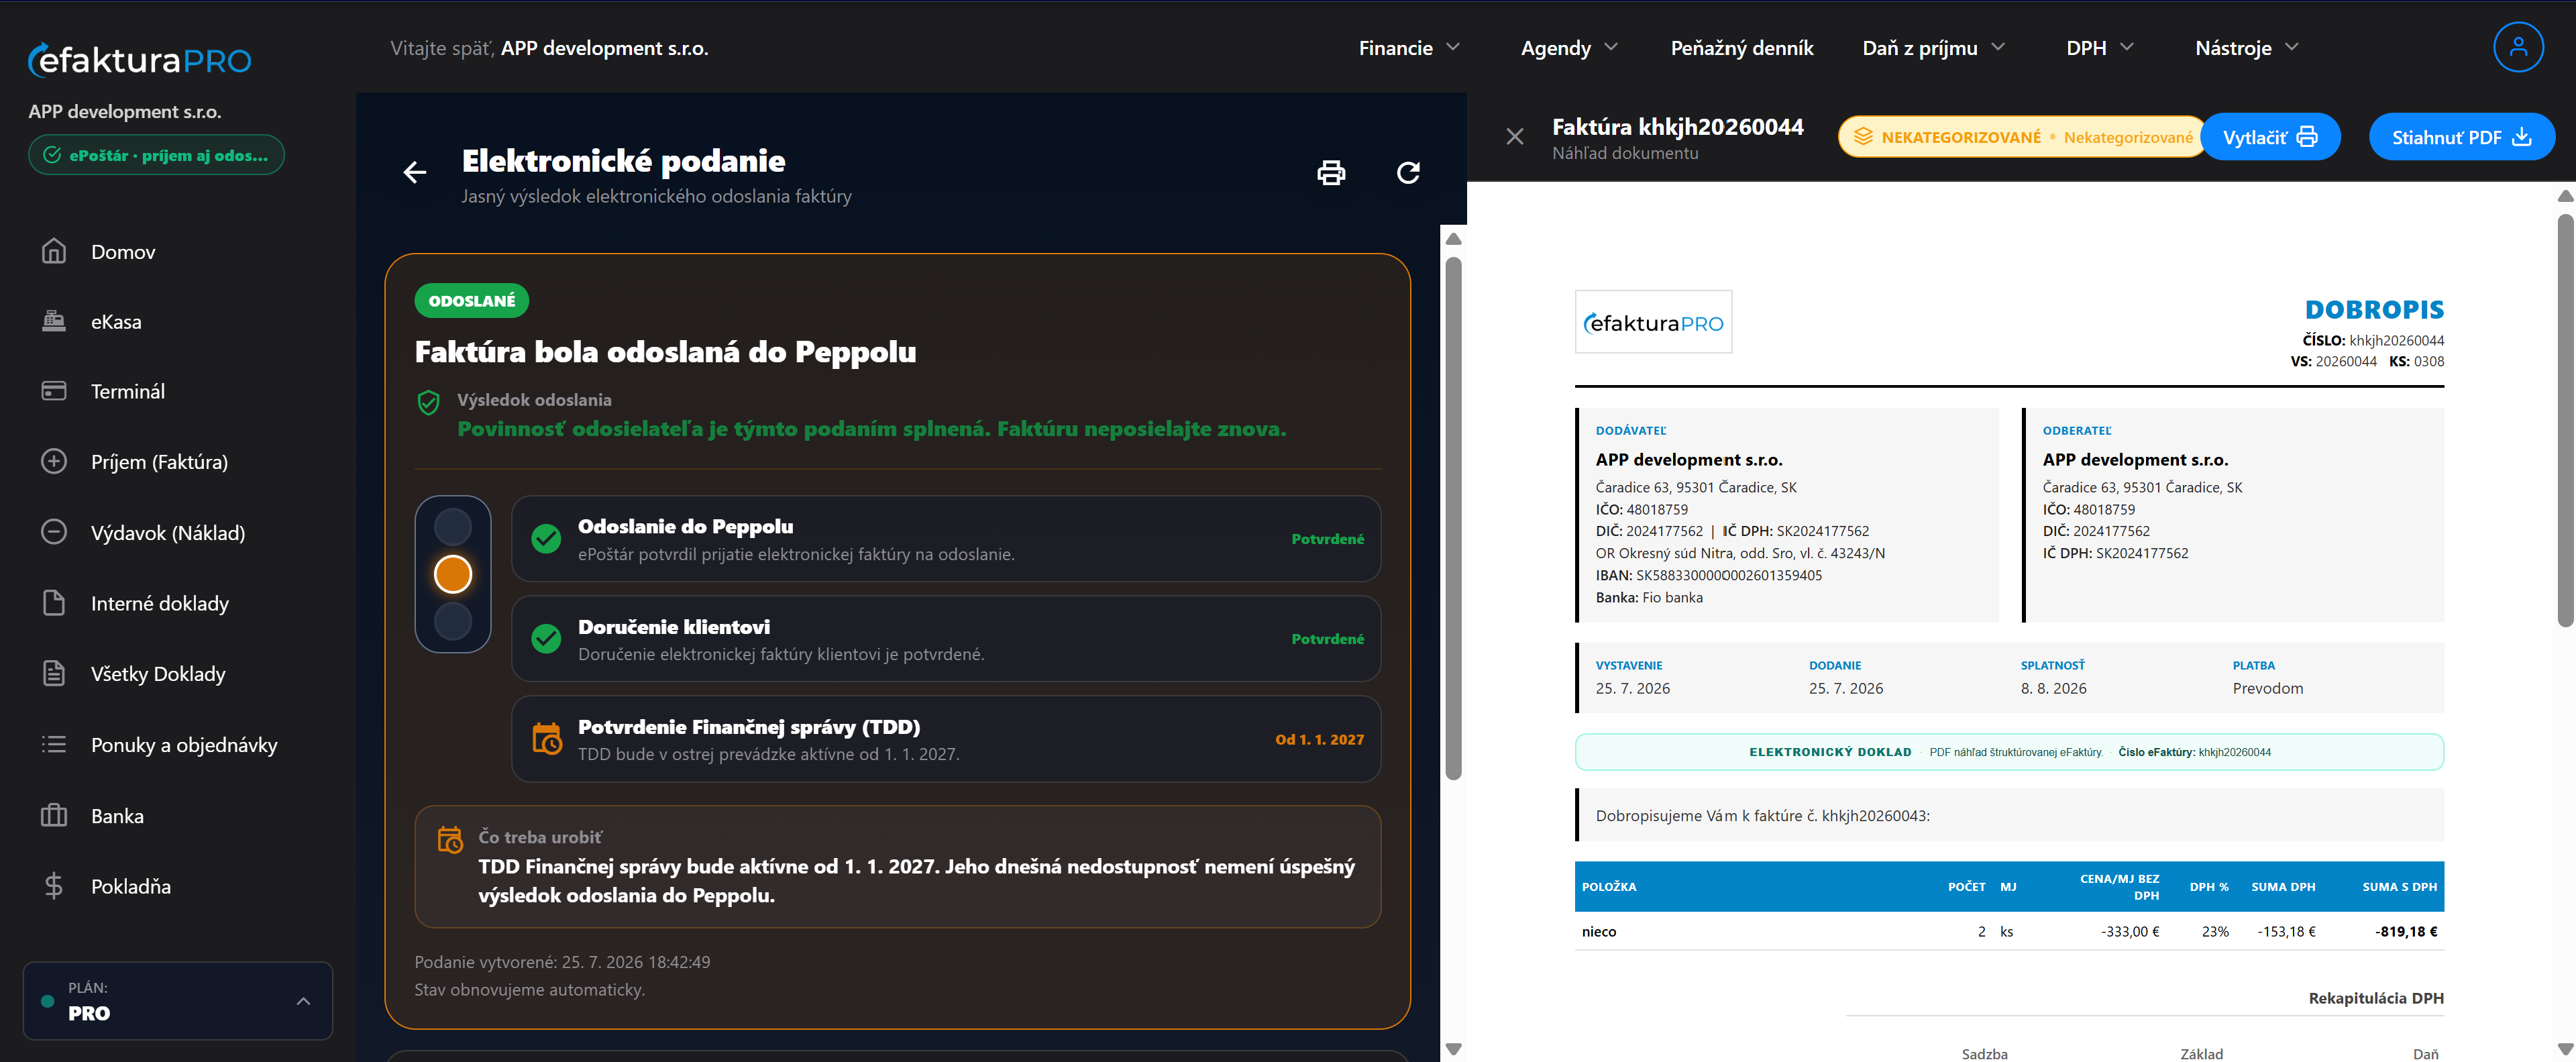Click the Banka icon

(x=54, y=815)
